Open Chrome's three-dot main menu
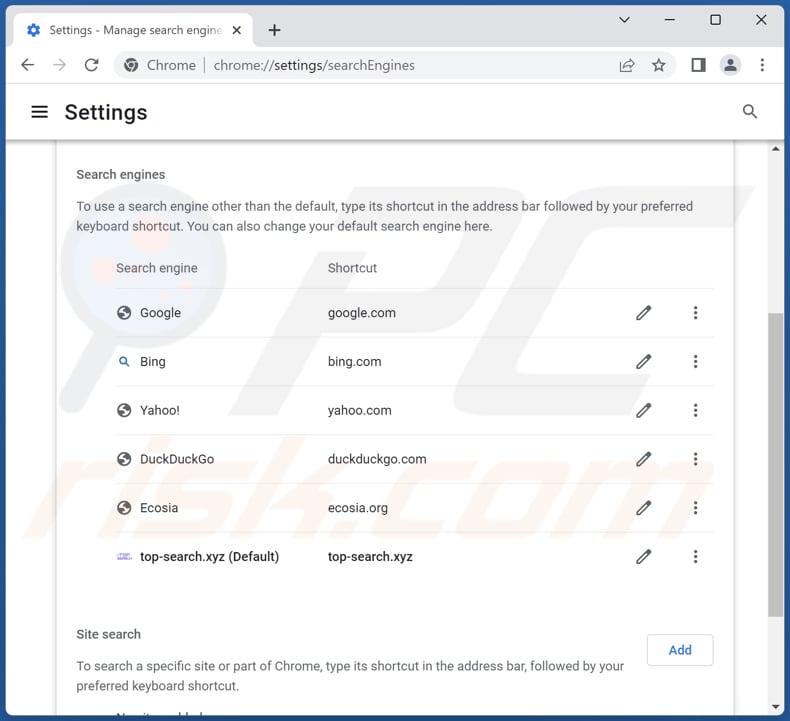Viewport: 790px width, 721px height. pyautogui.click(x=762, y=65)
